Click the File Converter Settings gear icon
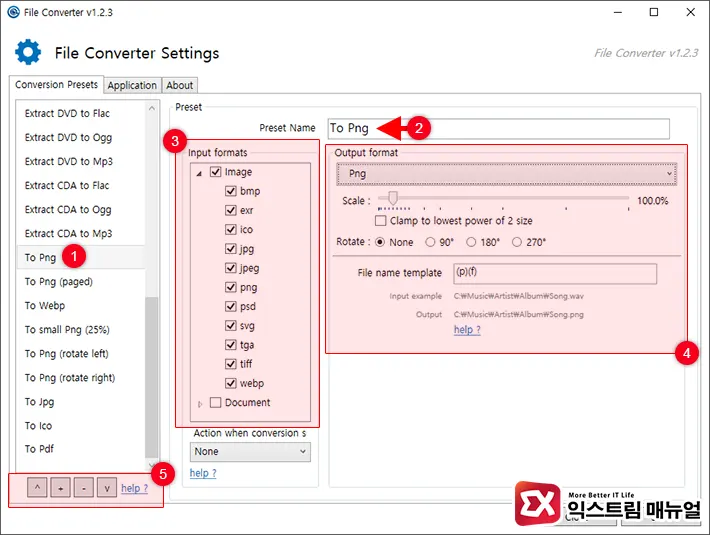Viewport: 710px width, 535px height. click(x=28, y=53)
